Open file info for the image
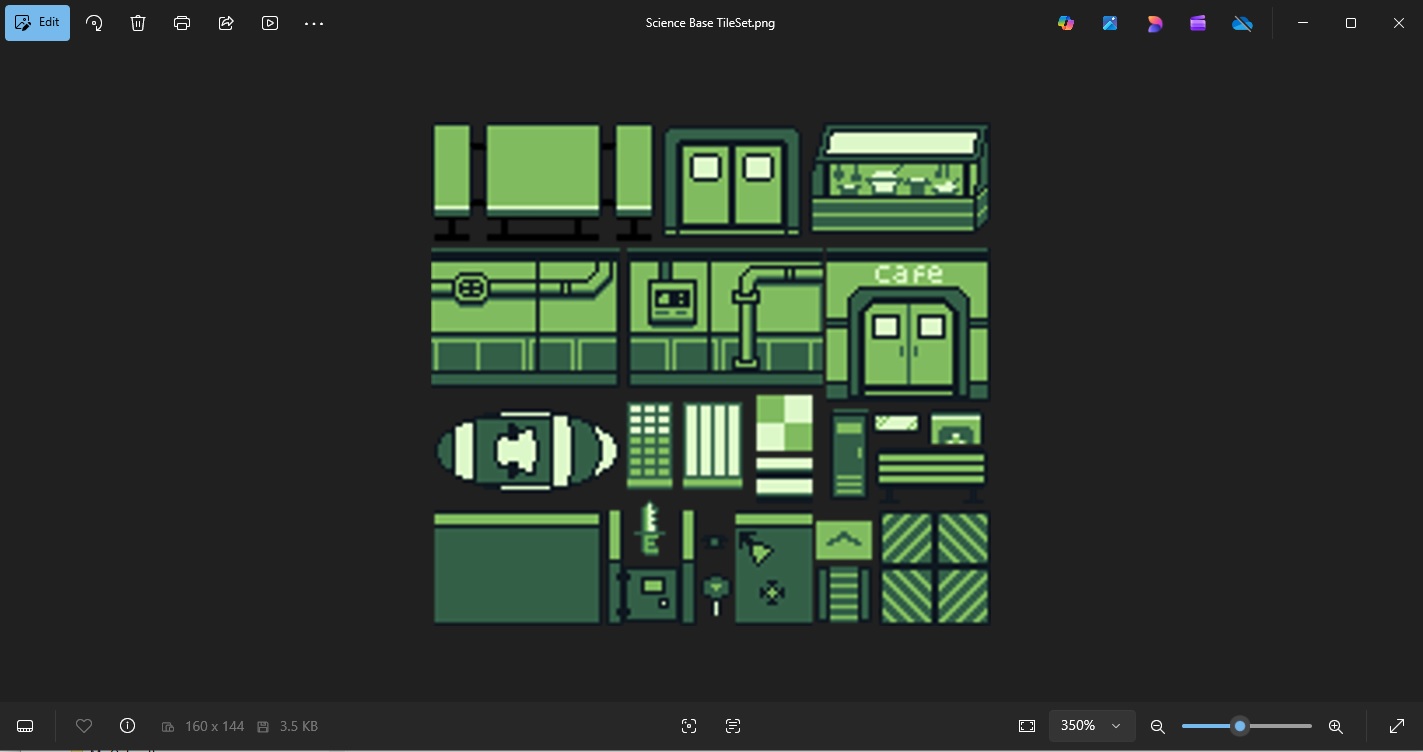This screenshot has height=752, width=1423. click(x=127, y=726)
